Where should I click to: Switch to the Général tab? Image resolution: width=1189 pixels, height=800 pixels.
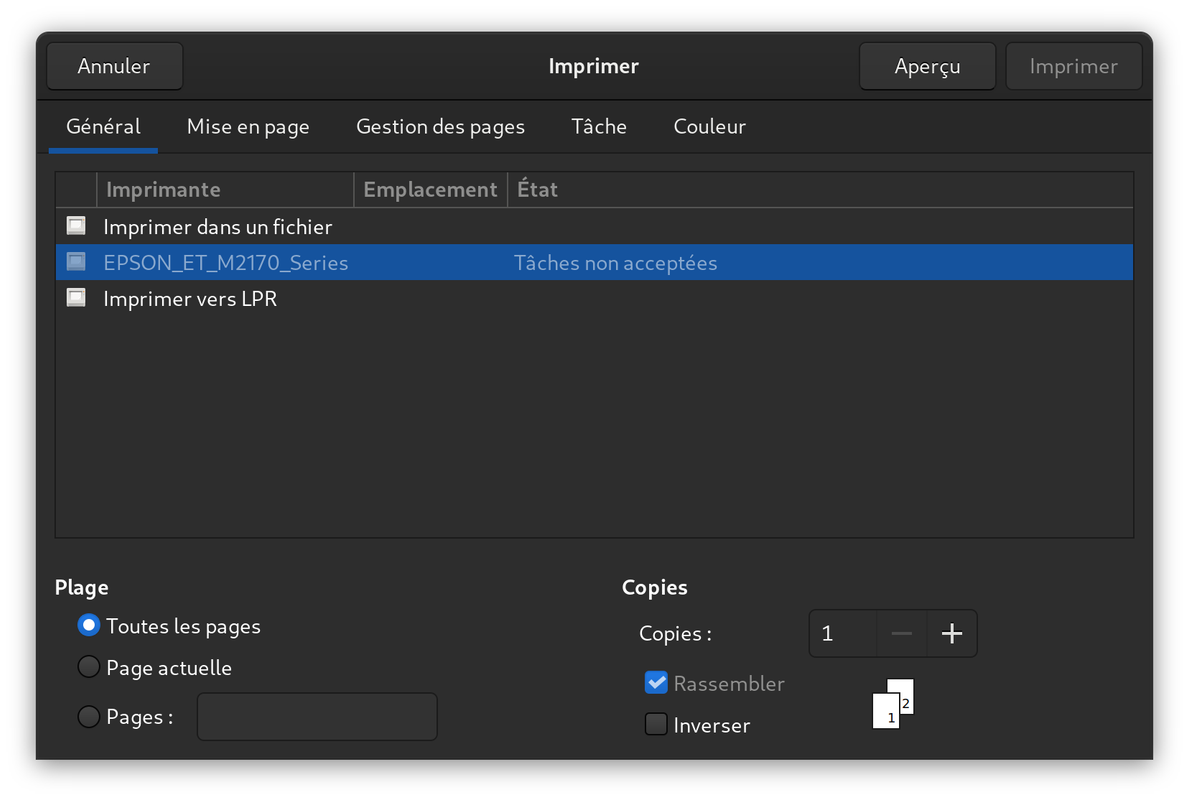point(103,127)
